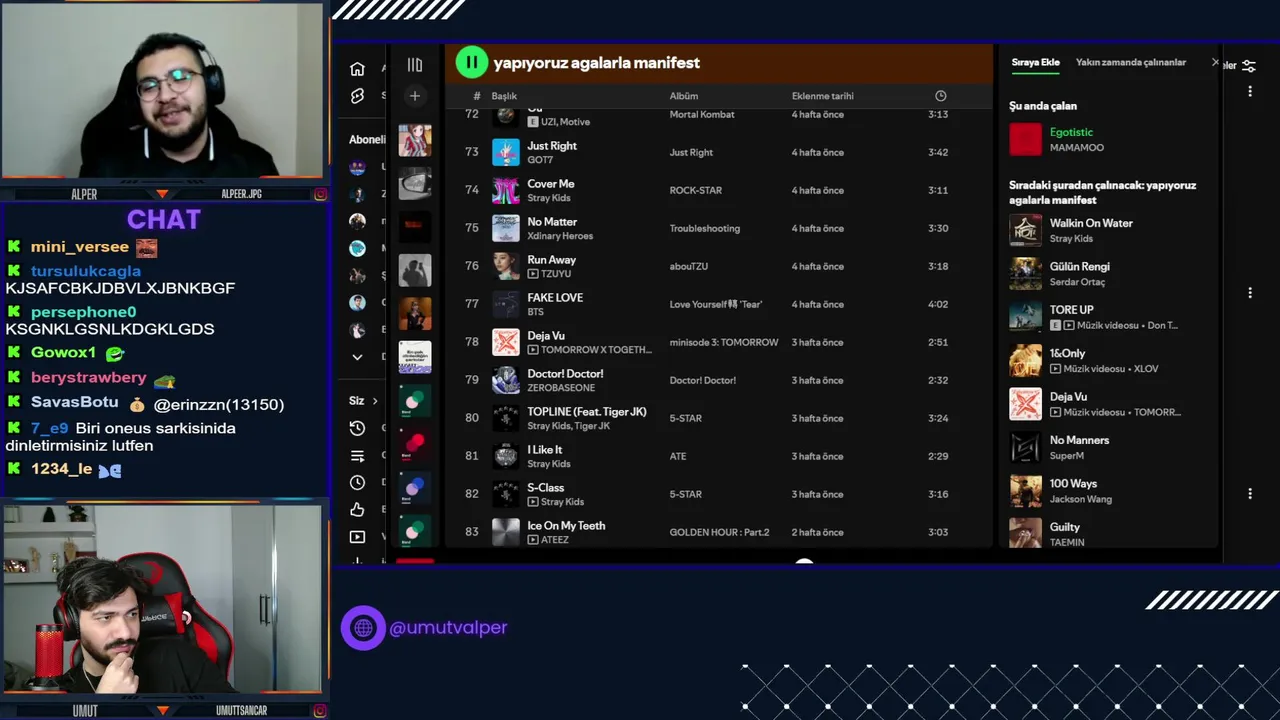
Task: Open Serdar Ortaç artist link in queue
Action: 1077,282
